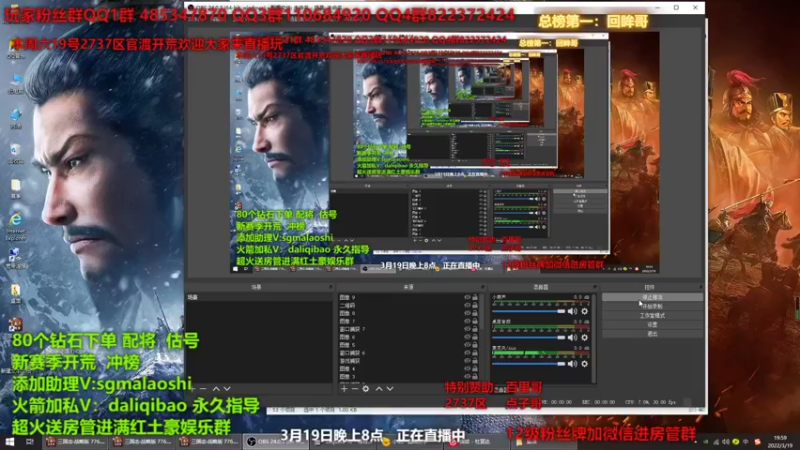Move scene up arrow in 场景 panel

(x=216, y=389)
